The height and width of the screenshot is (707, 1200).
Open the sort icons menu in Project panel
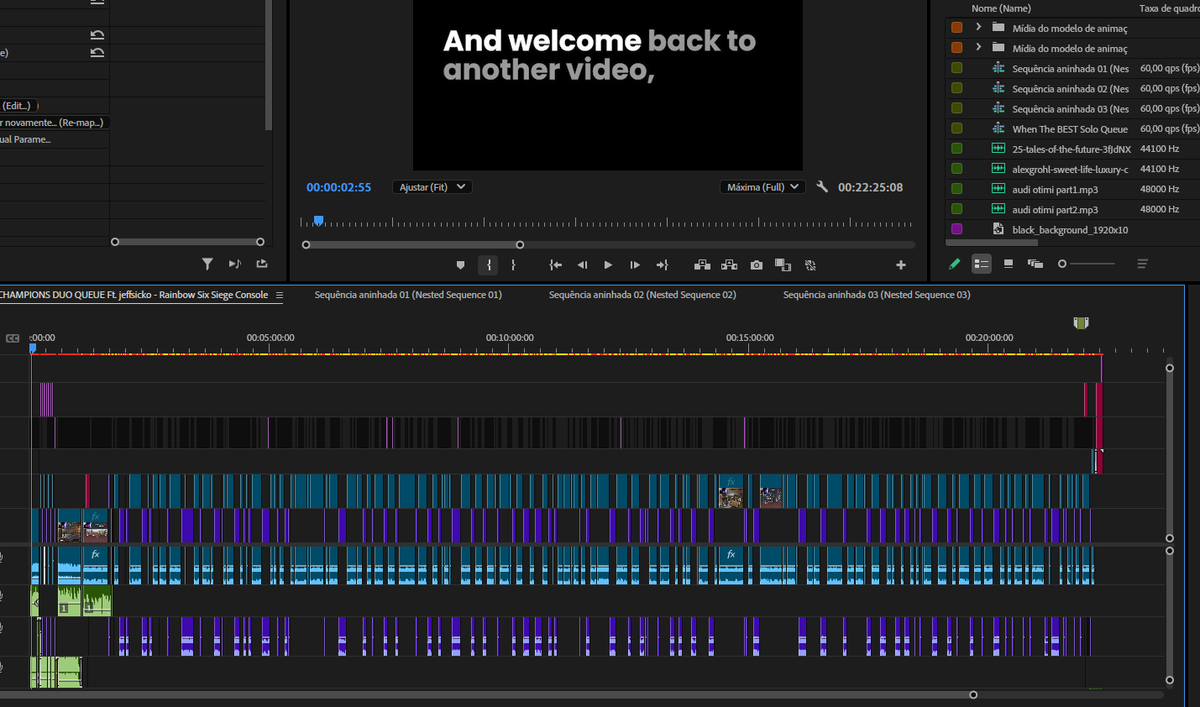pyautogui.click(x=1142, y=264)
